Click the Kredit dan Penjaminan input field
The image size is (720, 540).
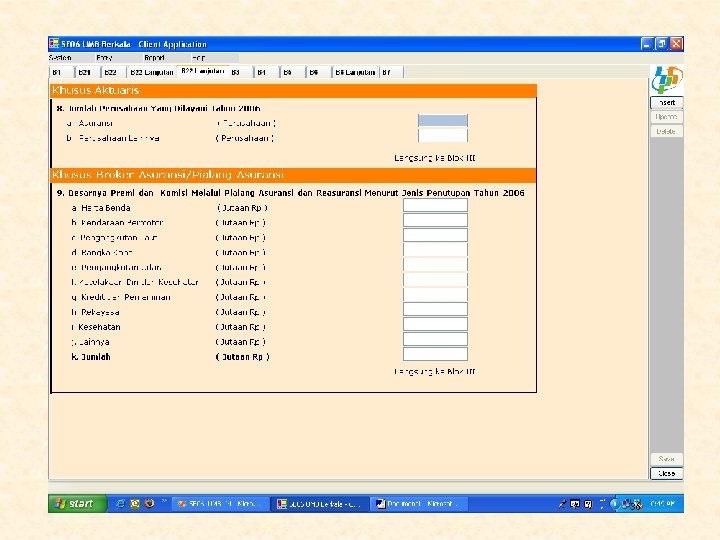tap(435, 294)
